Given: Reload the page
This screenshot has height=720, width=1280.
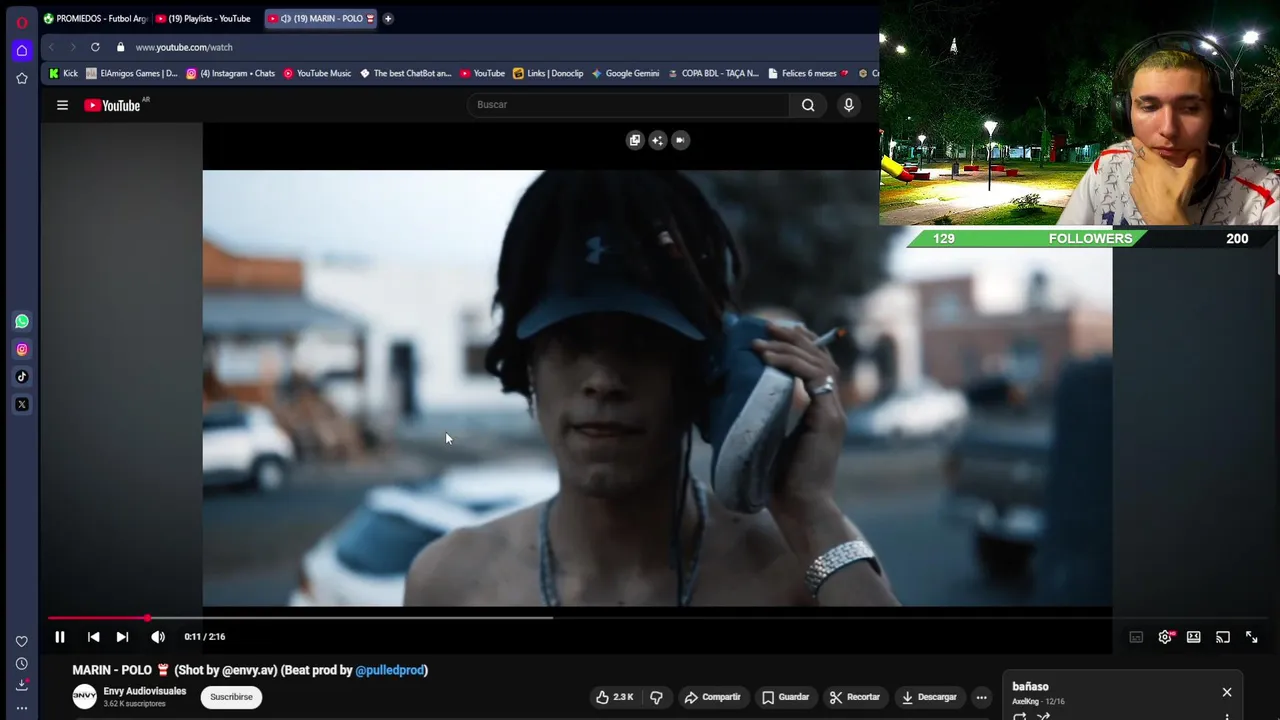Looking at the screenshot, I should 95,47.
